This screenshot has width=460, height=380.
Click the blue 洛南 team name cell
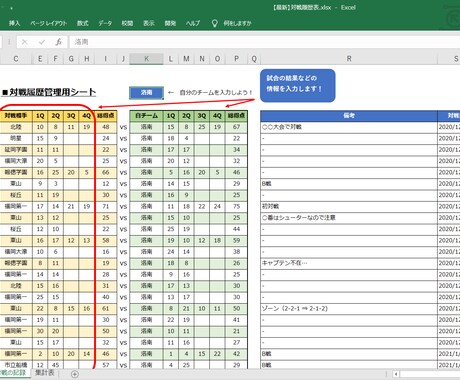point(146,93)
